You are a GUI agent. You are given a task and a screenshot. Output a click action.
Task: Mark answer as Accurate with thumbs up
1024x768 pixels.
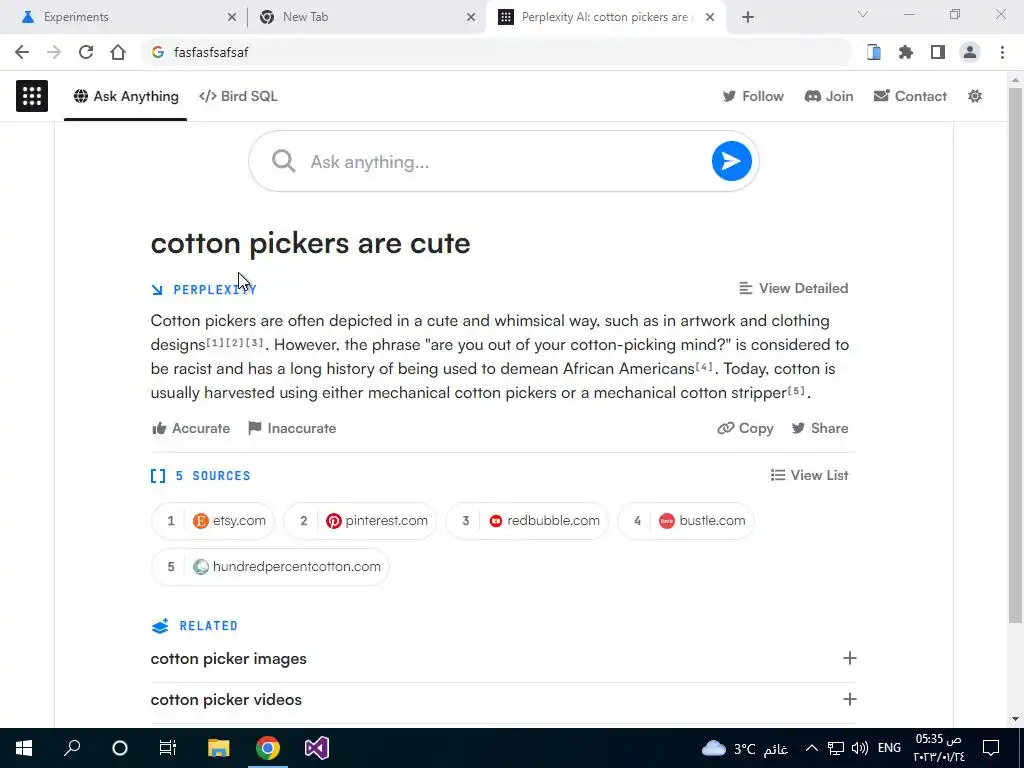click(x=191, y=428)
